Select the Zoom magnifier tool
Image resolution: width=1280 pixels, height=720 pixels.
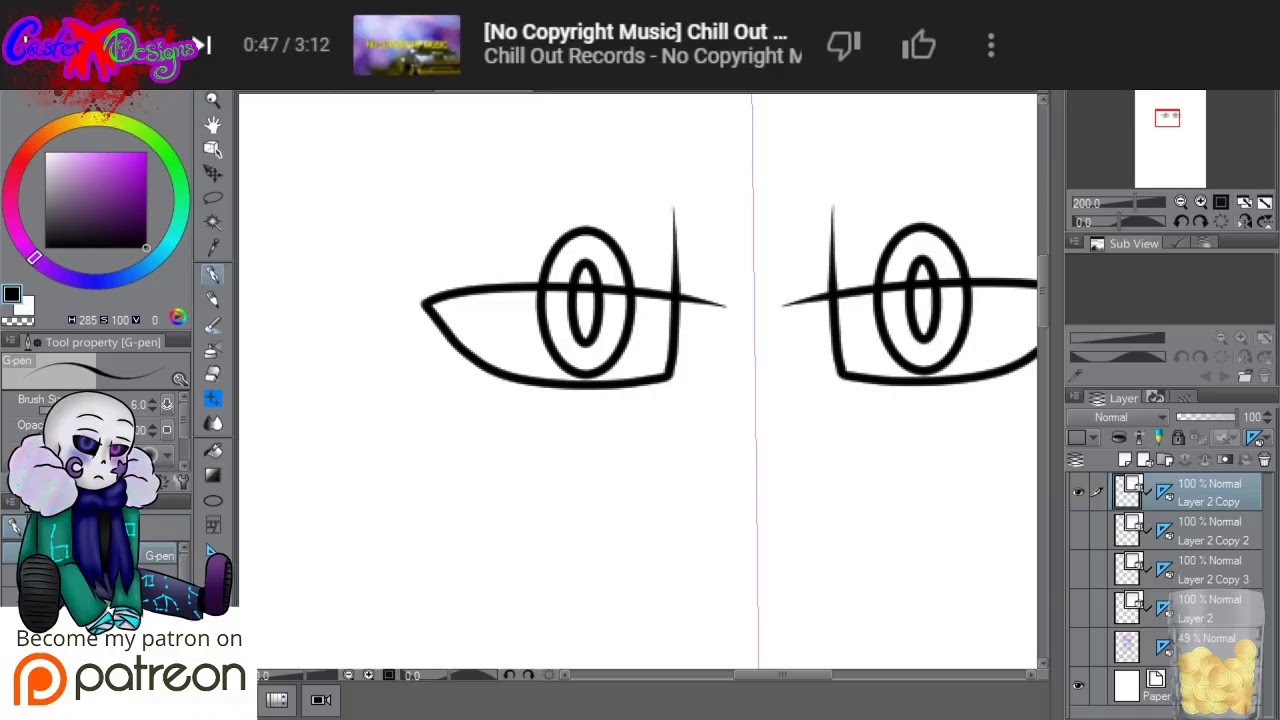[x=213, y=100]
